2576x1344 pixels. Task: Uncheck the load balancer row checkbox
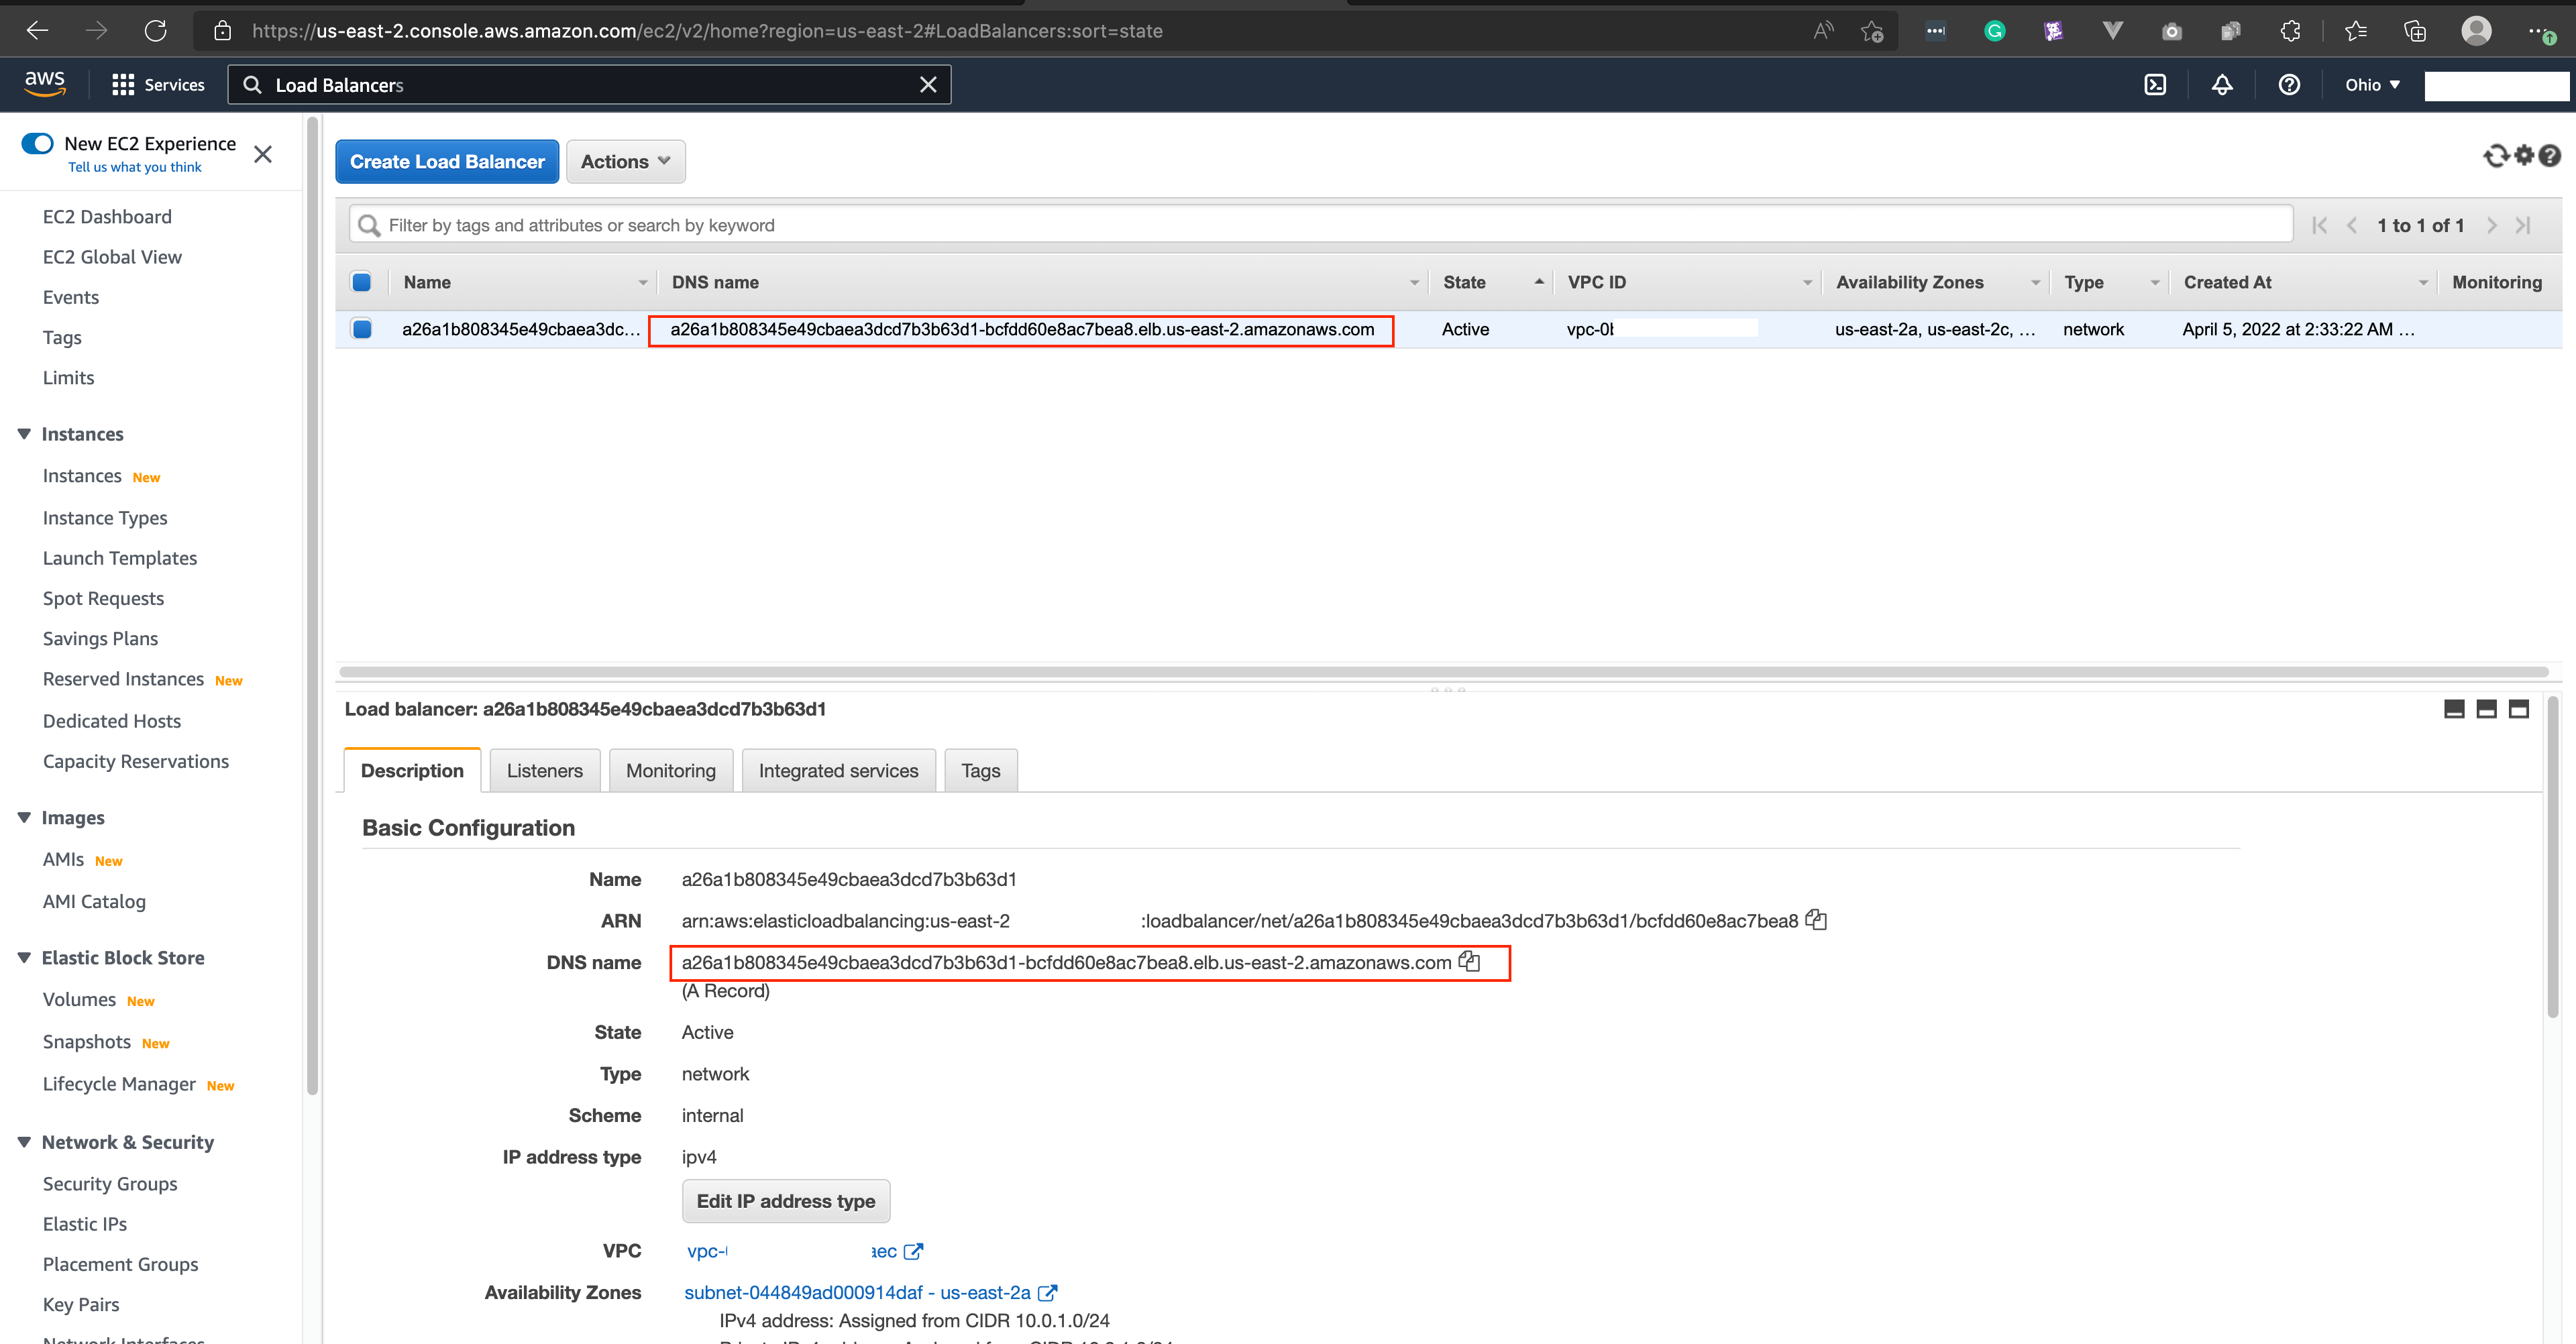click(362, 329)
